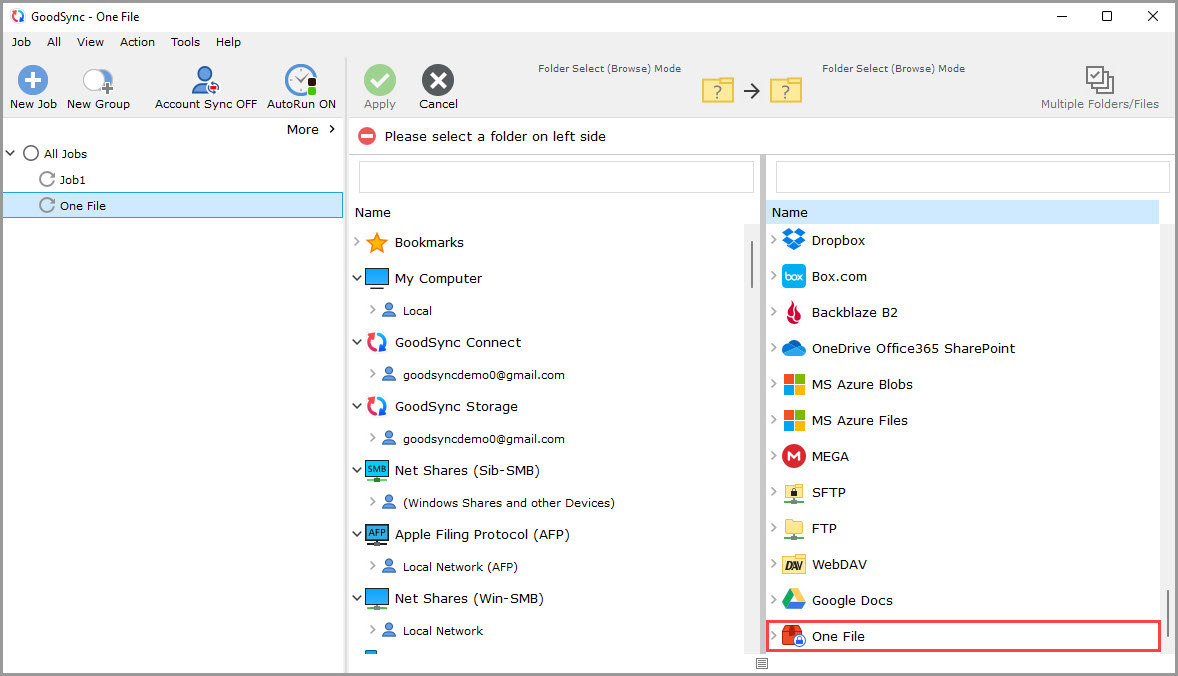The image size is (1178, 676).
Task: Click the small log icon at bottom
Action: [762, 663]
